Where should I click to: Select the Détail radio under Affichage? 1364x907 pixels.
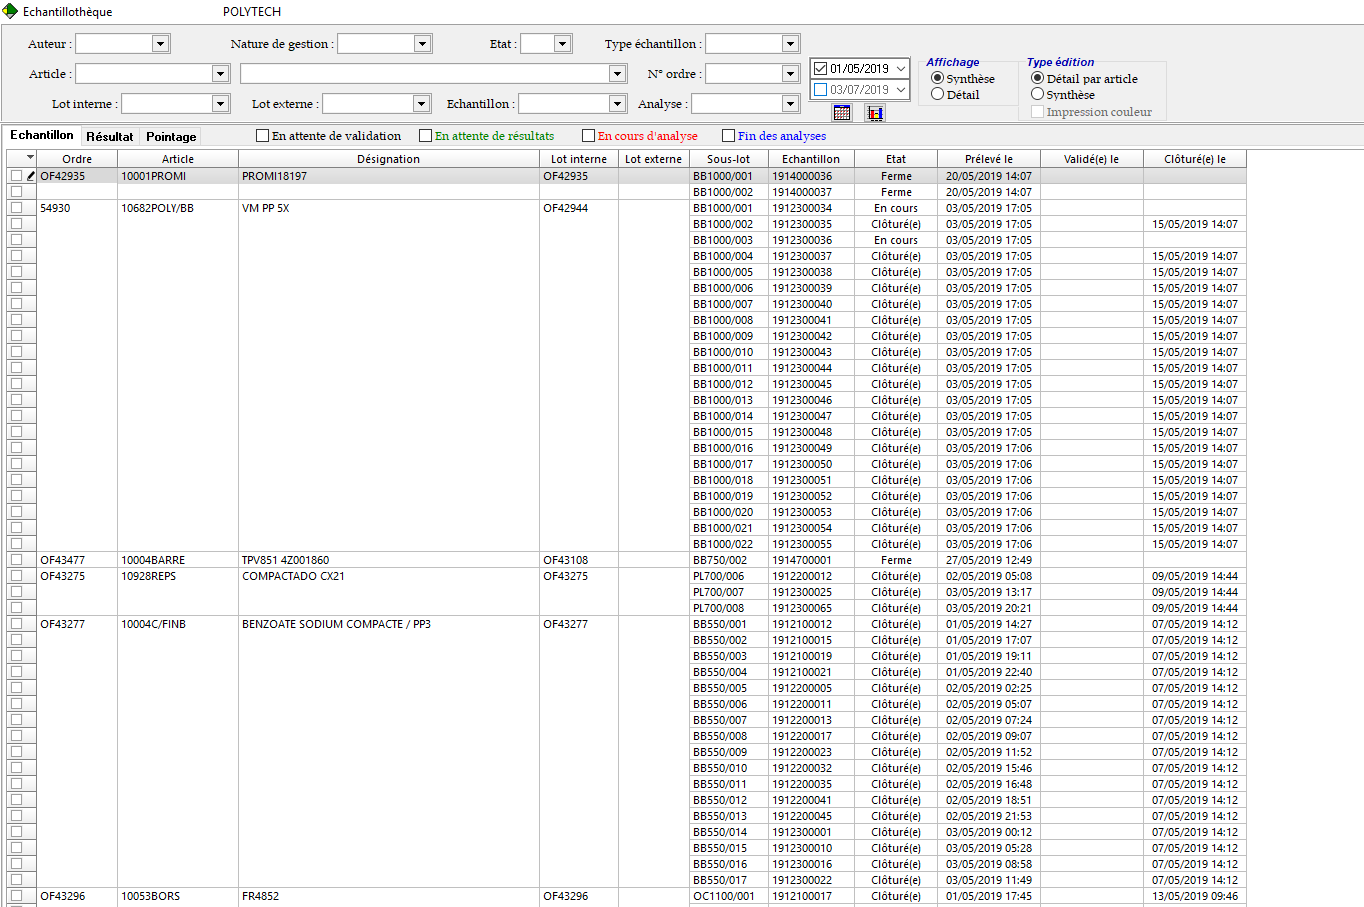click(x=937, y=94)
